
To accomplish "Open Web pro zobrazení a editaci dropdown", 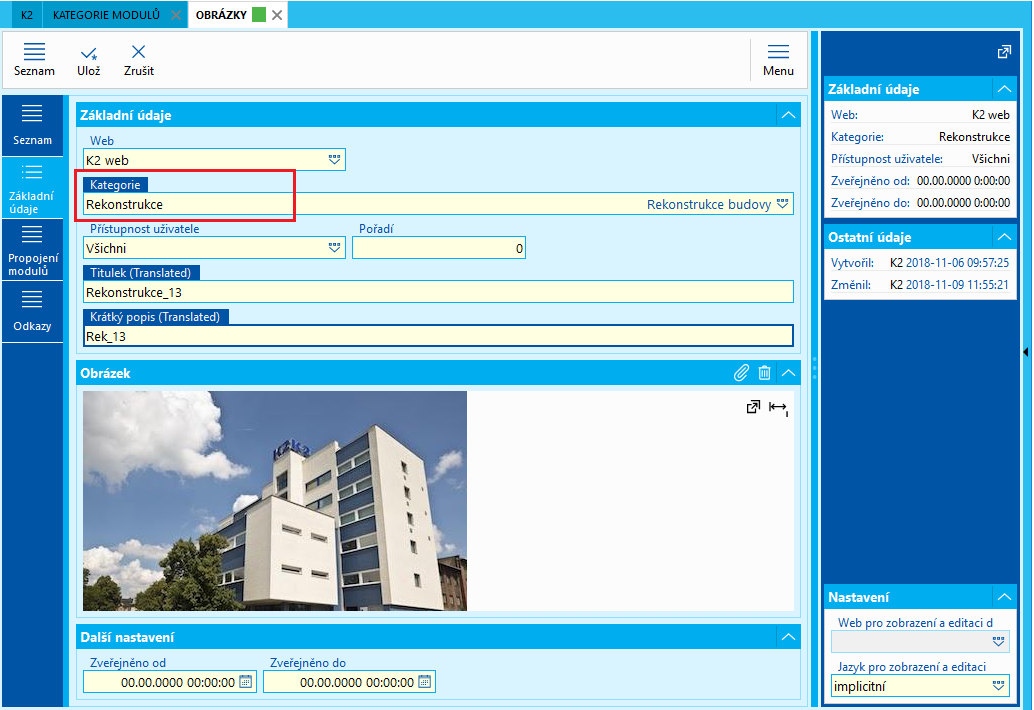I will [x=998, y=641].
